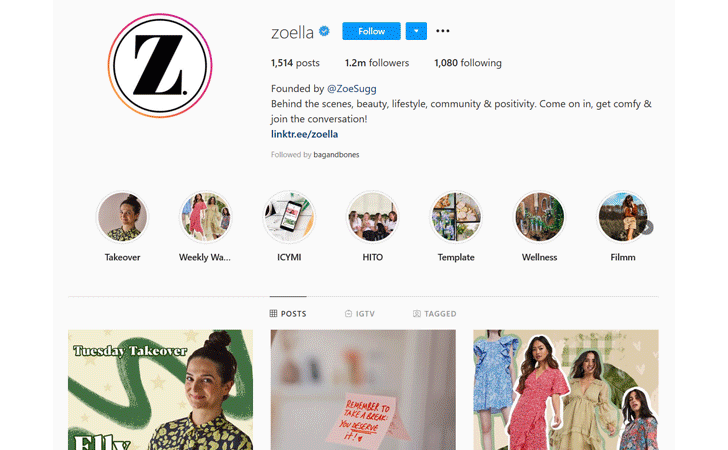728x450 pixels.
Task: View the 1.2m followers list
Action: pos(377,63)
